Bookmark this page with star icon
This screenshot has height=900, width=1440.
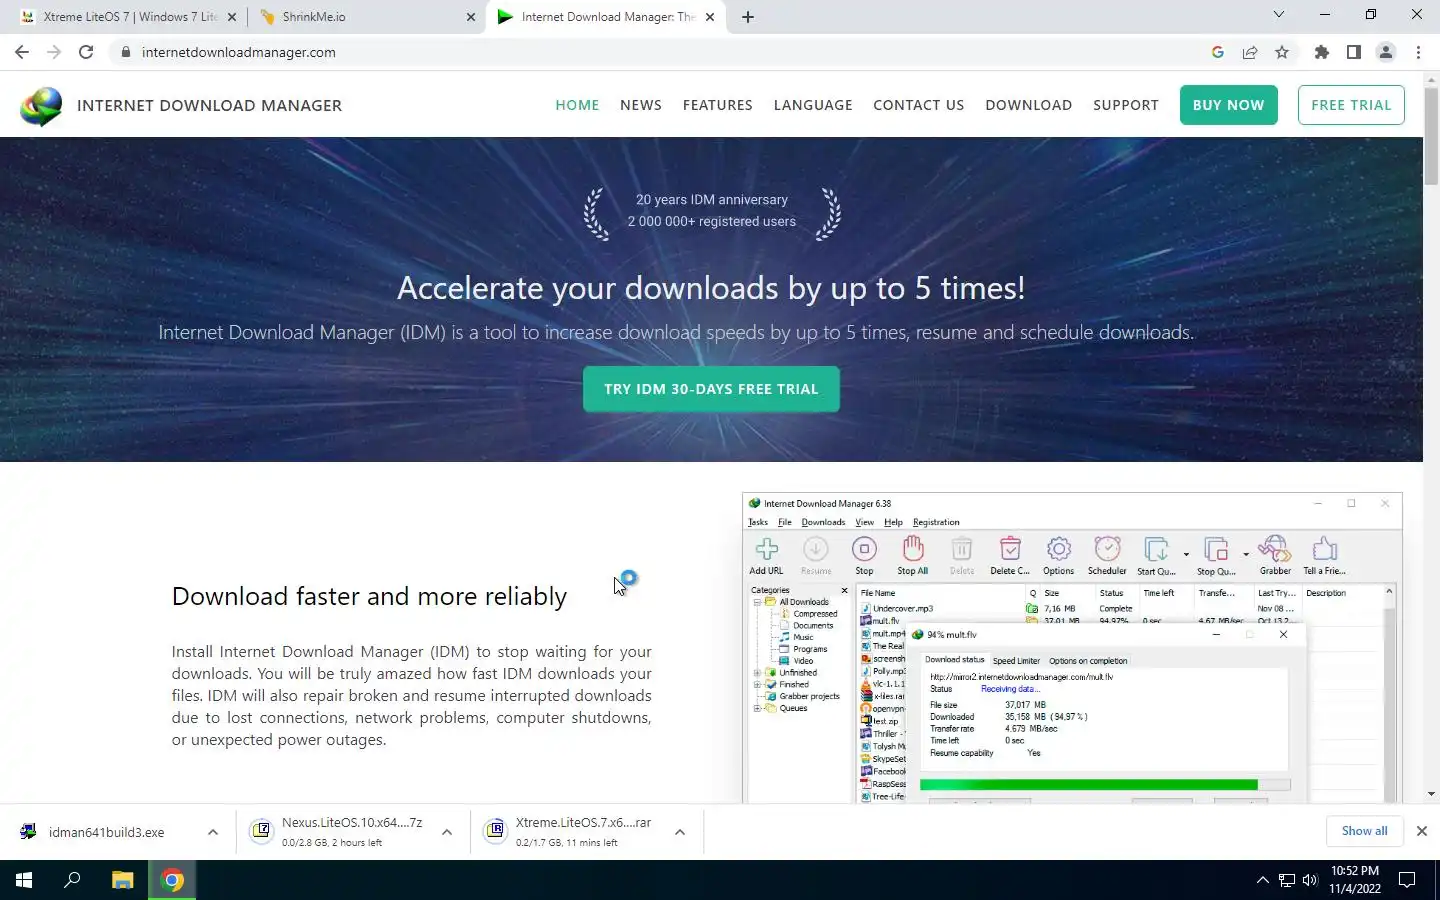(x=1282, y=52)
